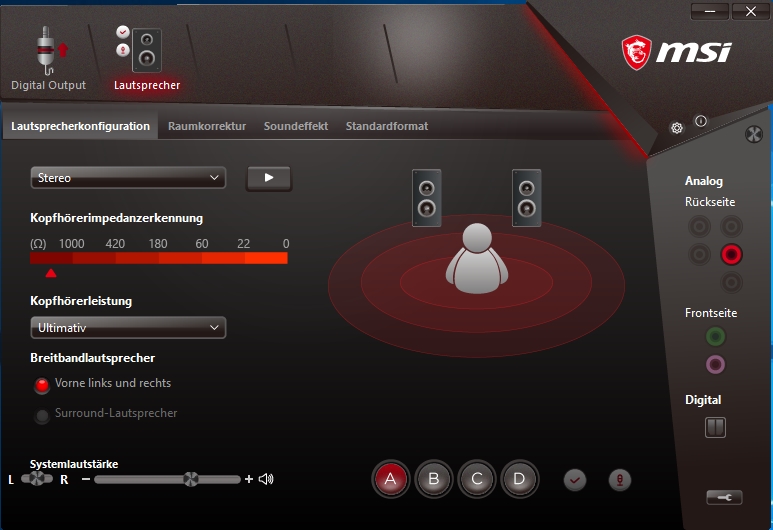Open the Ultimativ Kopfhörerleistung dropdown

[128, 327]
